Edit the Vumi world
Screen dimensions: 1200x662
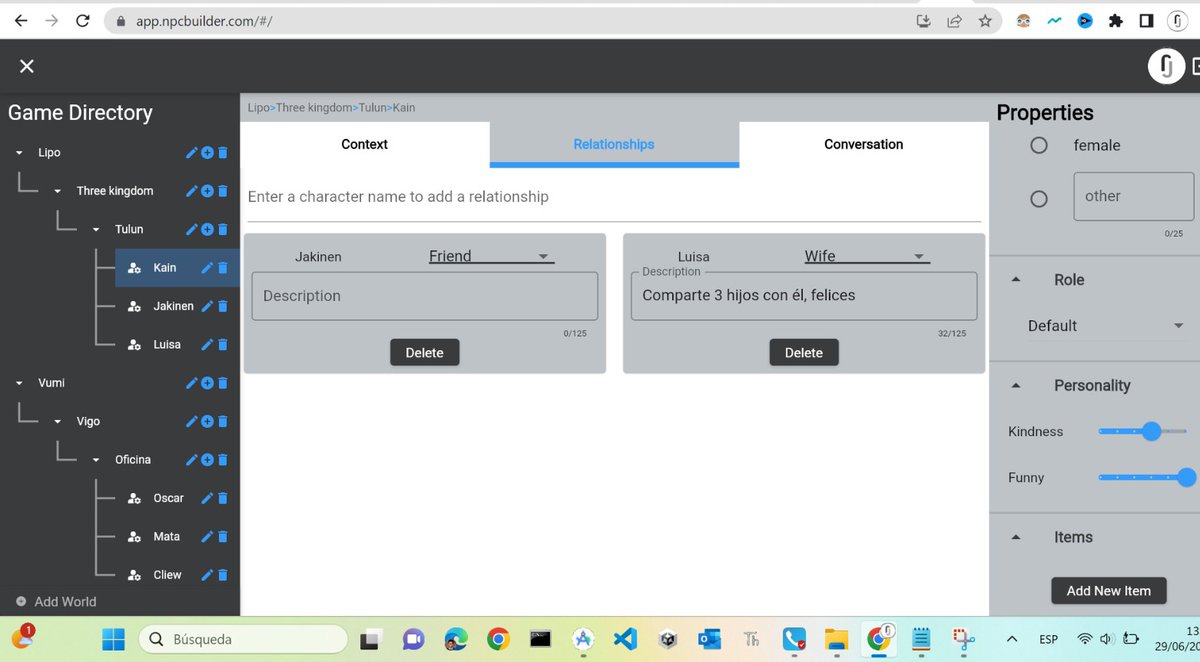(192, 383)
